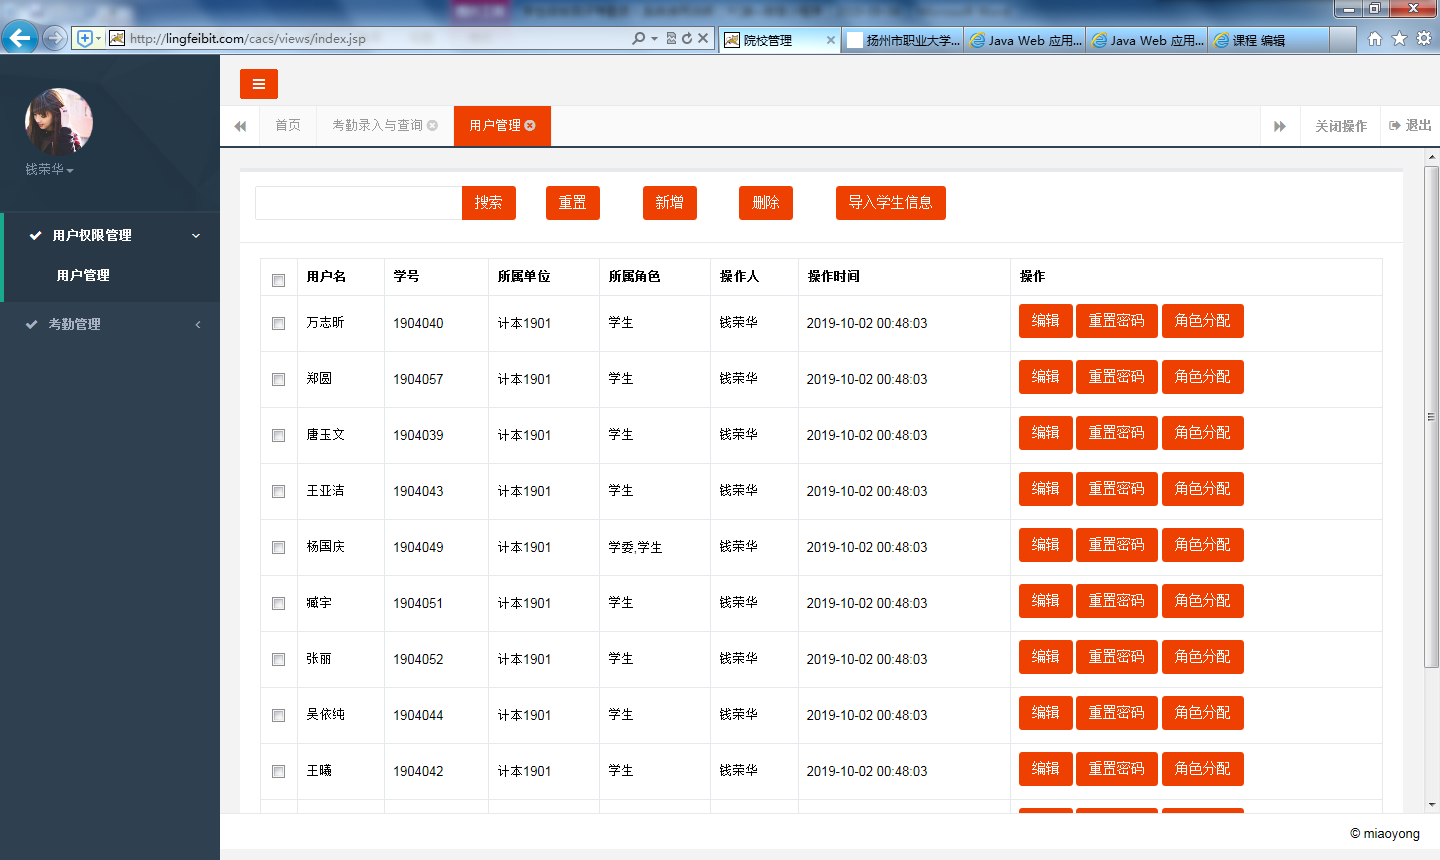
Task: Click the search text input field
Action: point(358,203)
